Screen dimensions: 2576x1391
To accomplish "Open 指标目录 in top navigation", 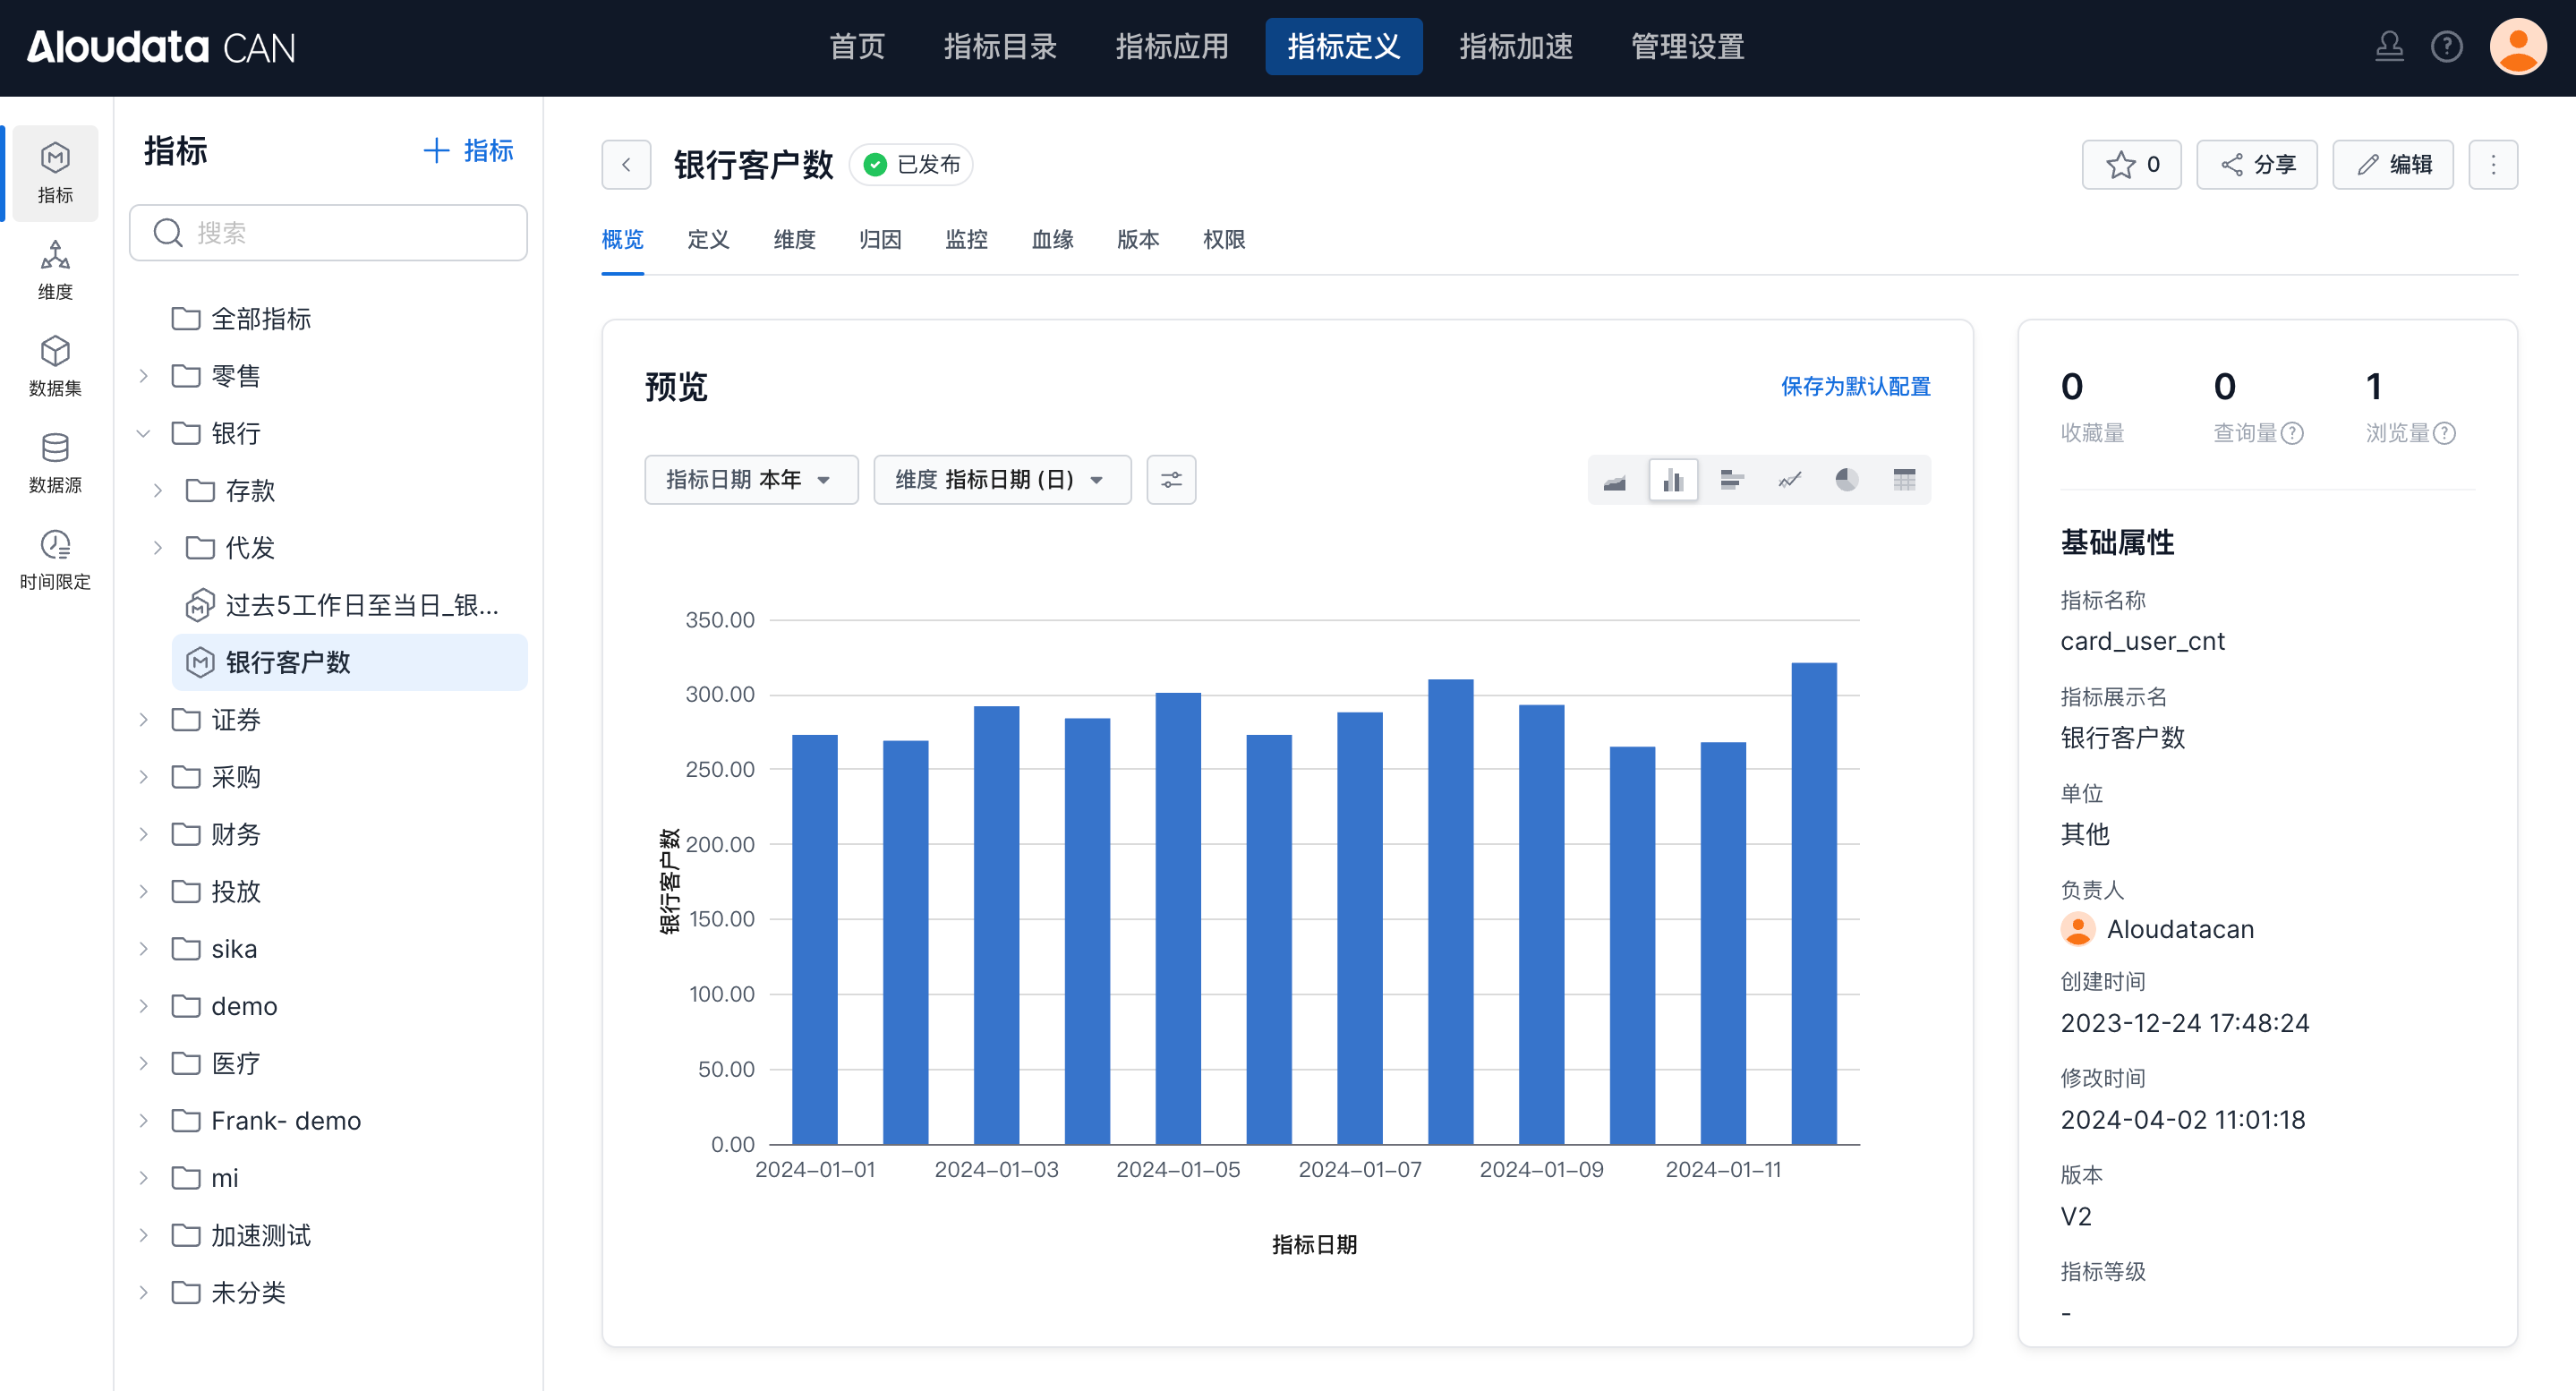I will 1000,47.
